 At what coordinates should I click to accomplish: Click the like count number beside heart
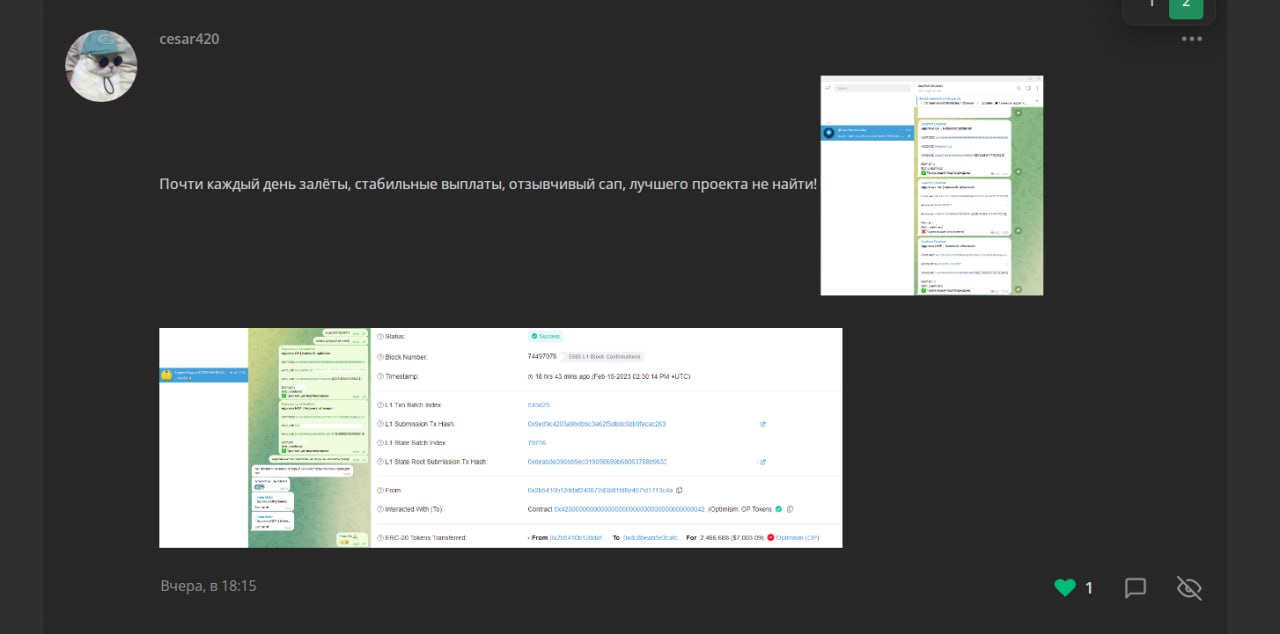[1089, 588]
